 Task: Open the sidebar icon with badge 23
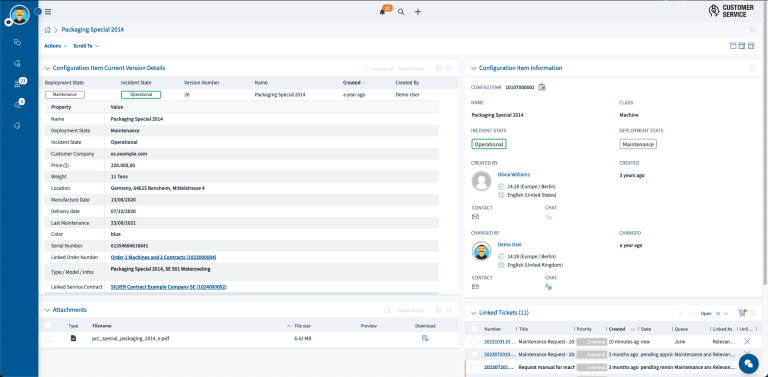(18, 84)
